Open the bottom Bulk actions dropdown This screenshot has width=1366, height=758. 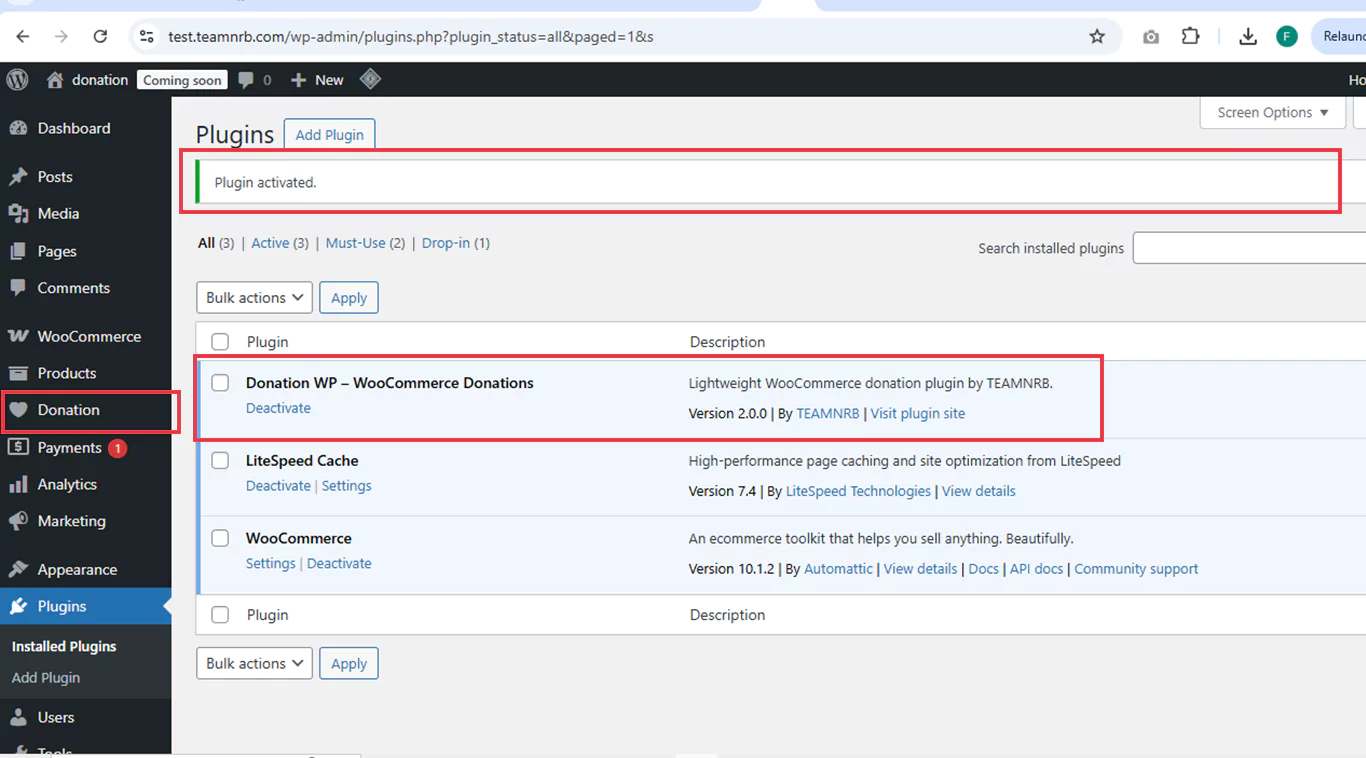(254, 664)
